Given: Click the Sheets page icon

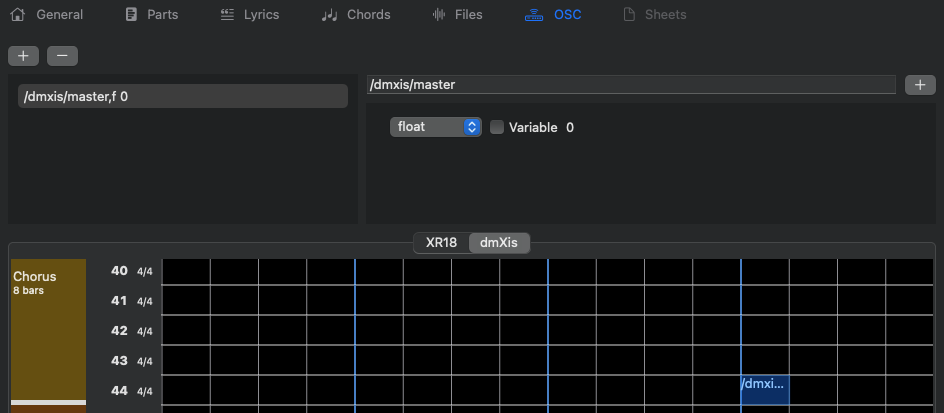Looking at the screenshot, I should (629, 15).
